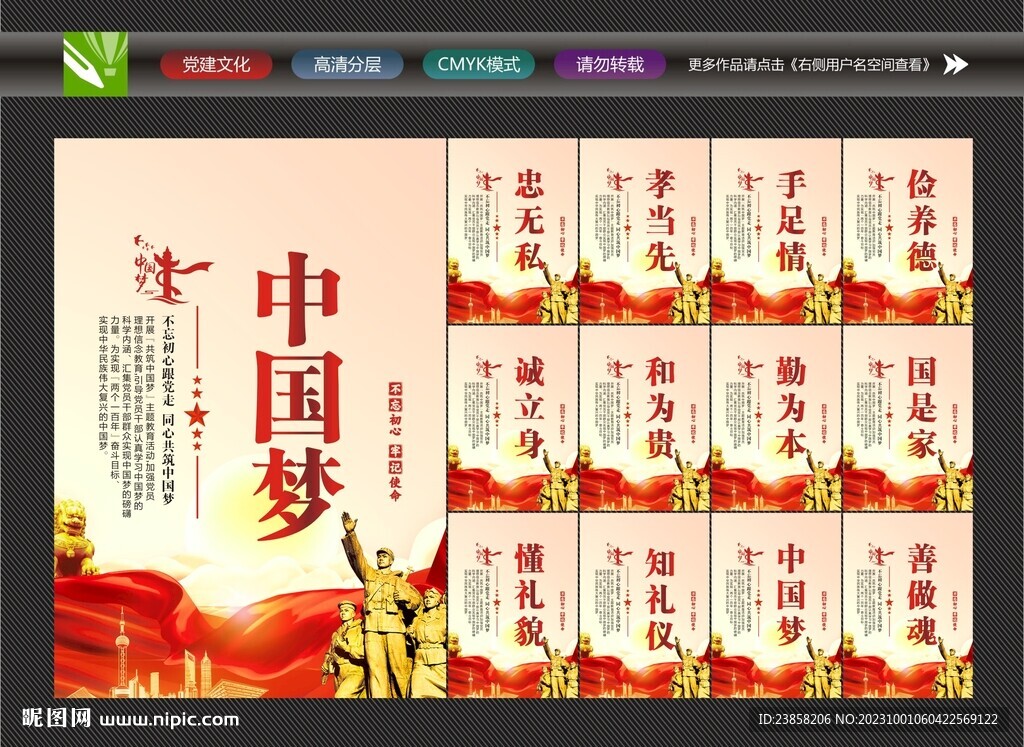Open the 懂礼貌 poster thumbnail
Image resolution: width=1024 pixels, height=747 pixels.
[x=513, y=606]
